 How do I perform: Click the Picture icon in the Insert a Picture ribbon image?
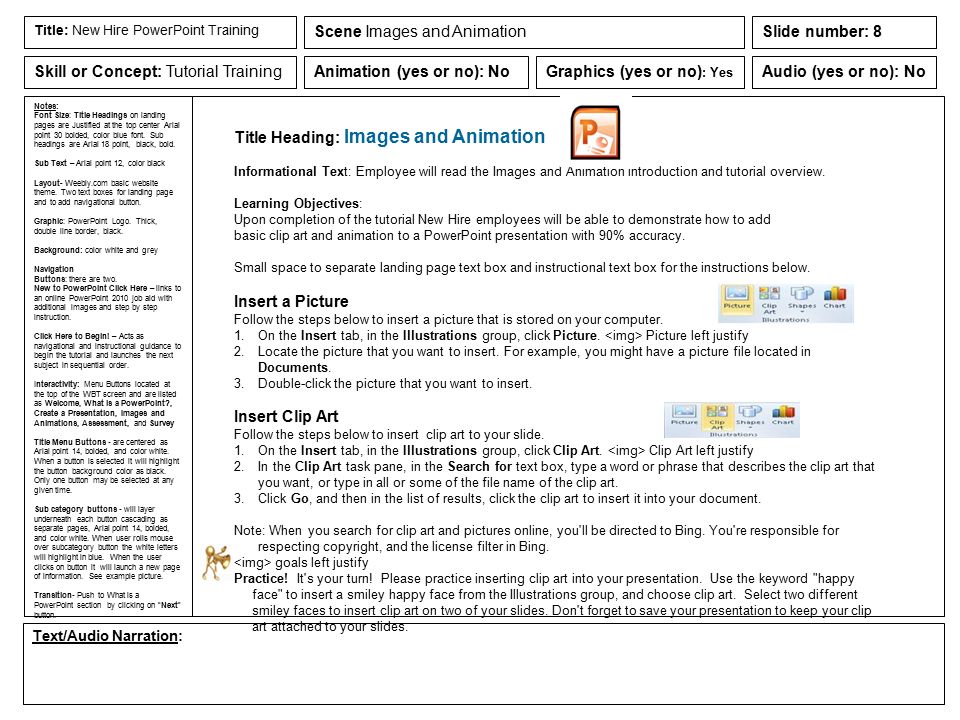pos(737,299)
